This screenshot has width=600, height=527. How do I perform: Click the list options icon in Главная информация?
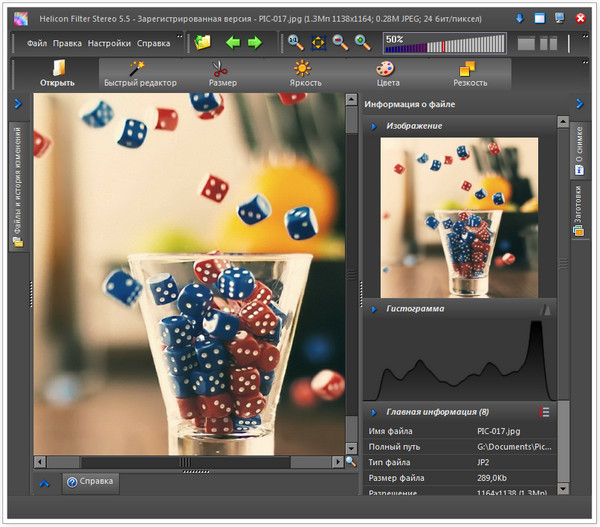click(544, 411)
